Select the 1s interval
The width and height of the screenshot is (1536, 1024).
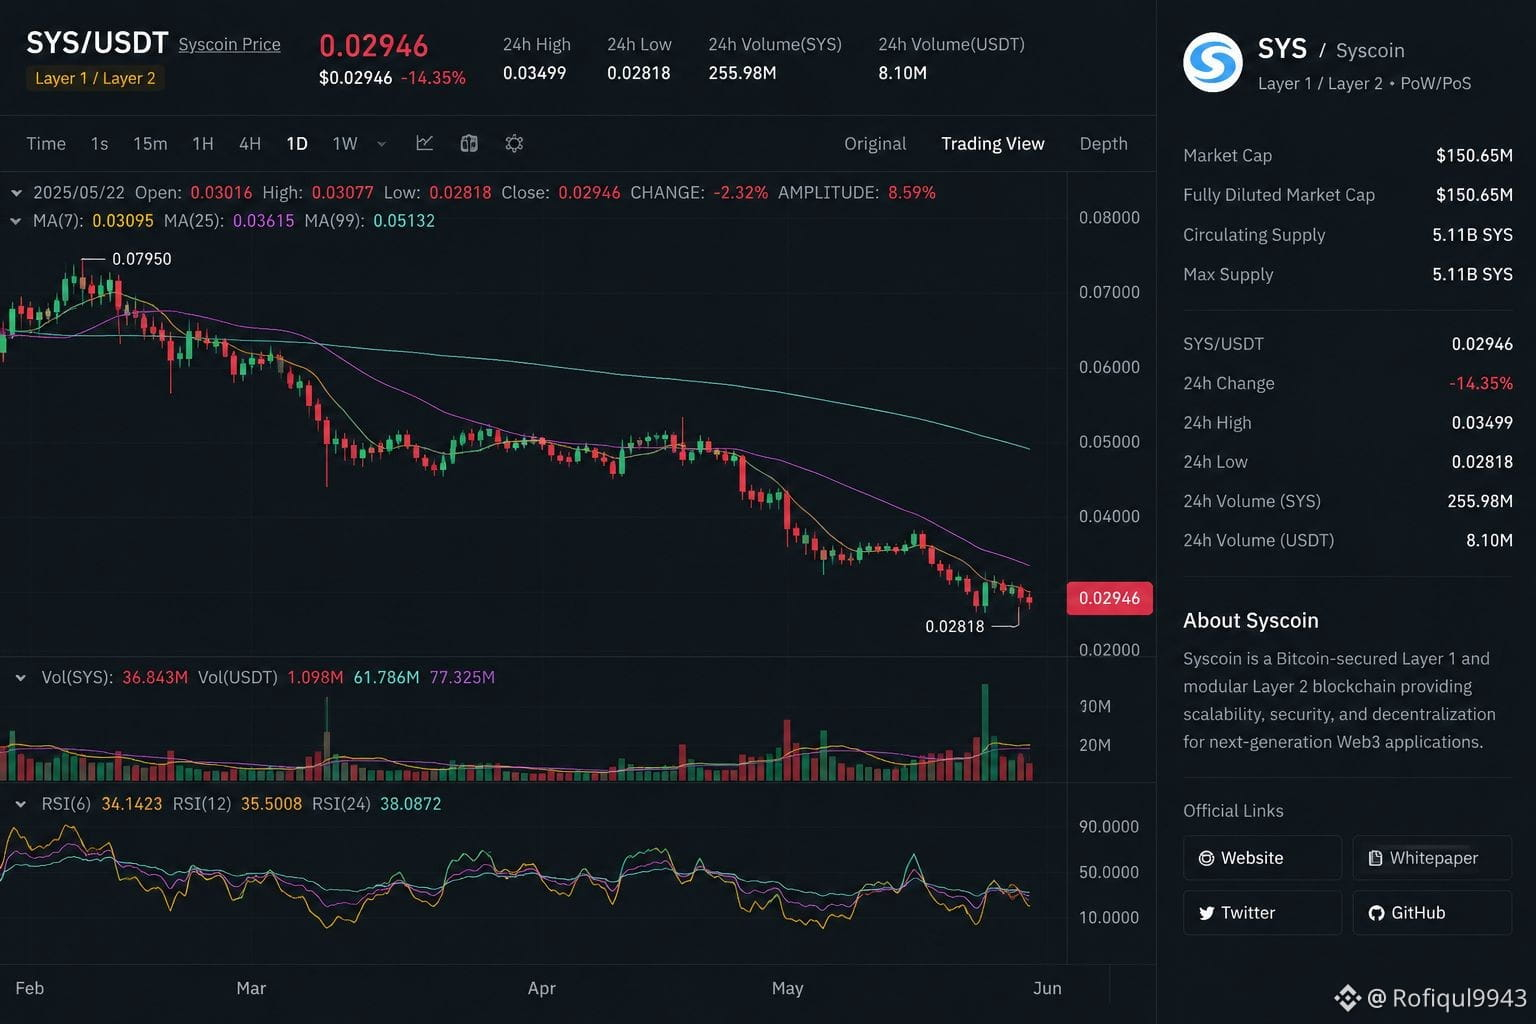point(99,143)
